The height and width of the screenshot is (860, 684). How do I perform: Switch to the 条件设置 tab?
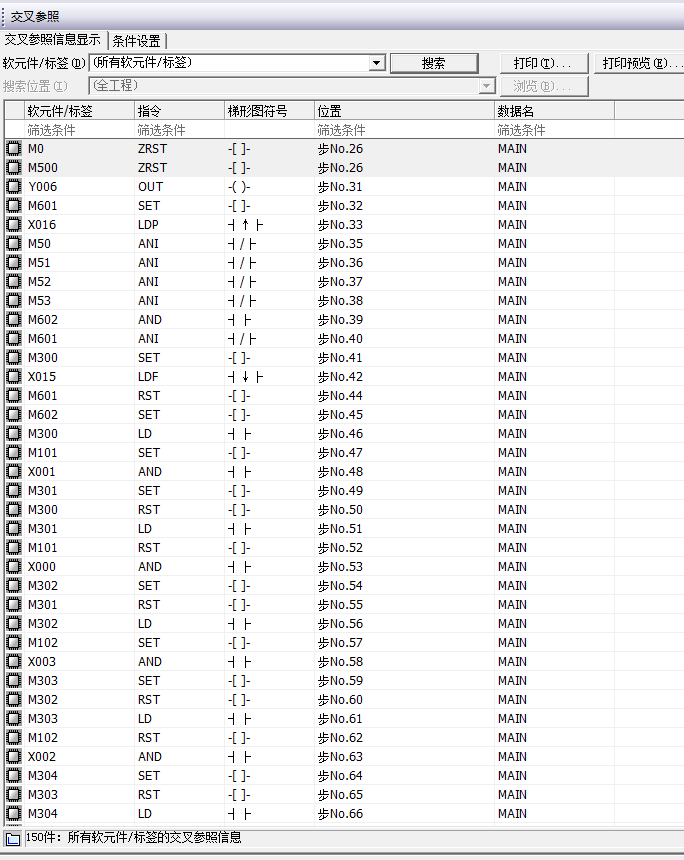click(x=137, y=41)
